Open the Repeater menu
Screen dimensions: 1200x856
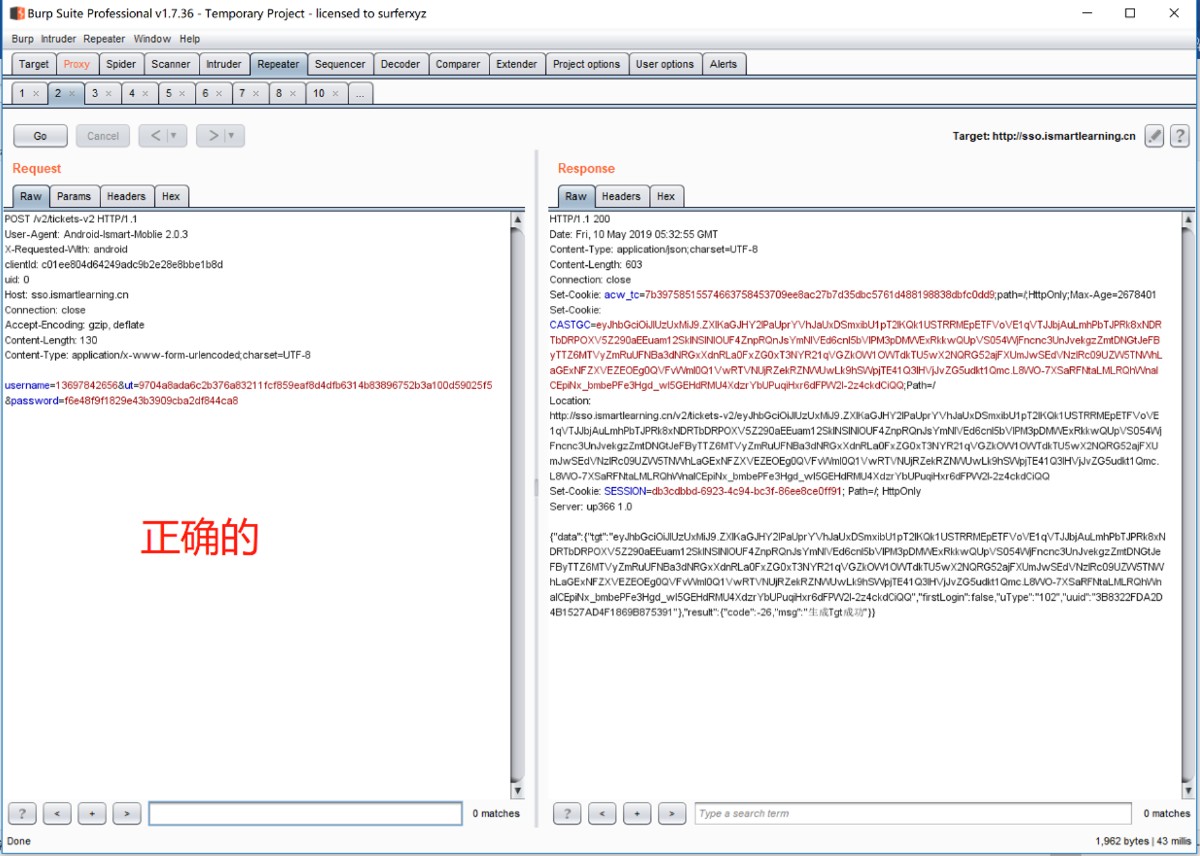104,39
